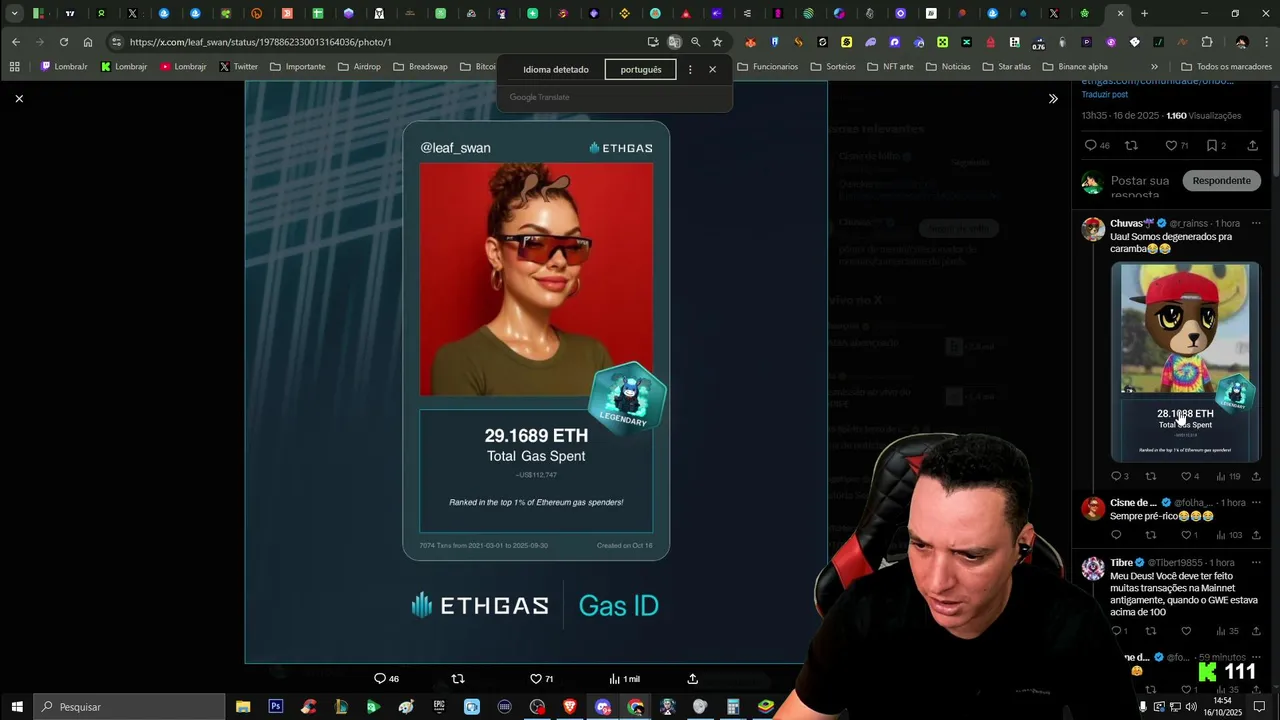The image size is (1280, 720).
Task: Open the ETHGAS gas ID card image
Action: point(536,371)
